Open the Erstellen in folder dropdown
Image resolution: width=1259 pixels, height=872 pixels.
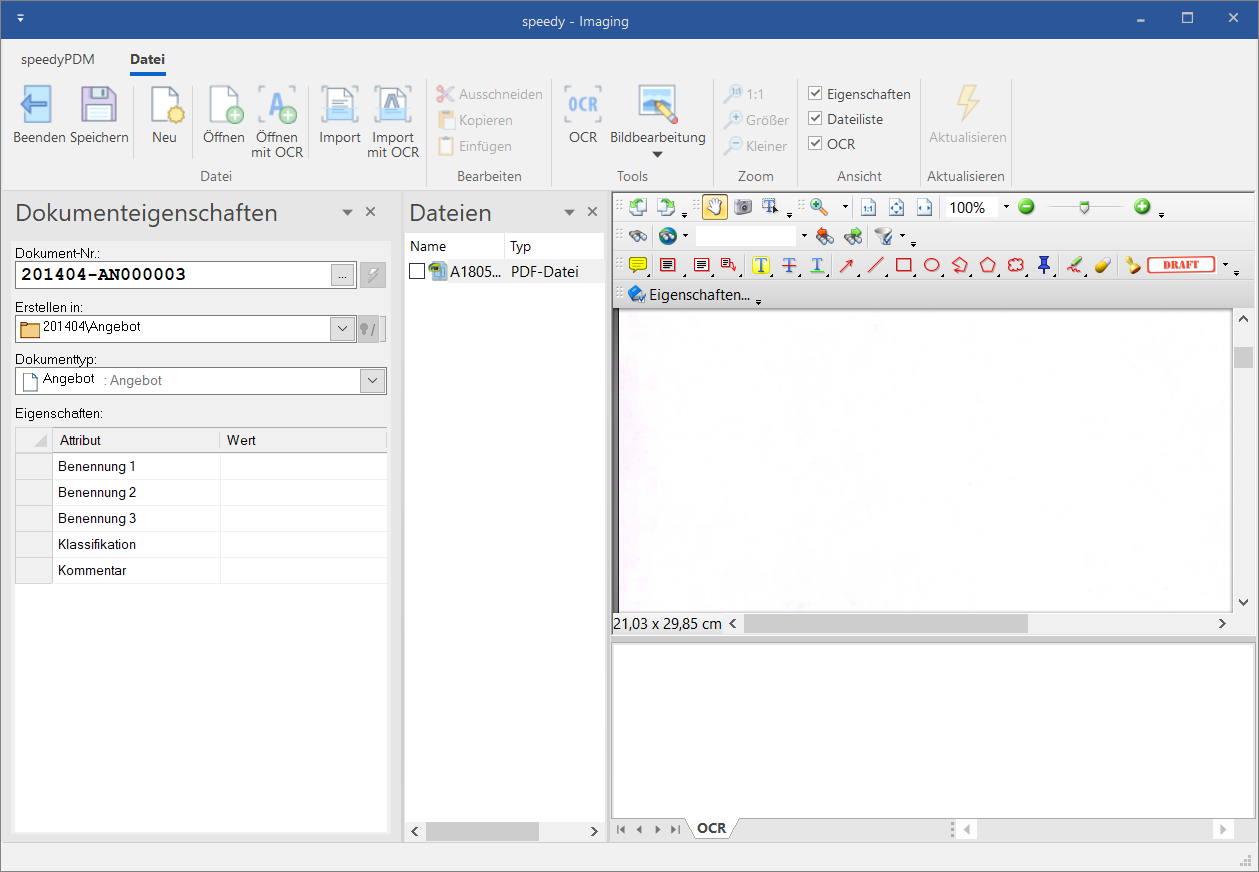(x=342, y=329)
